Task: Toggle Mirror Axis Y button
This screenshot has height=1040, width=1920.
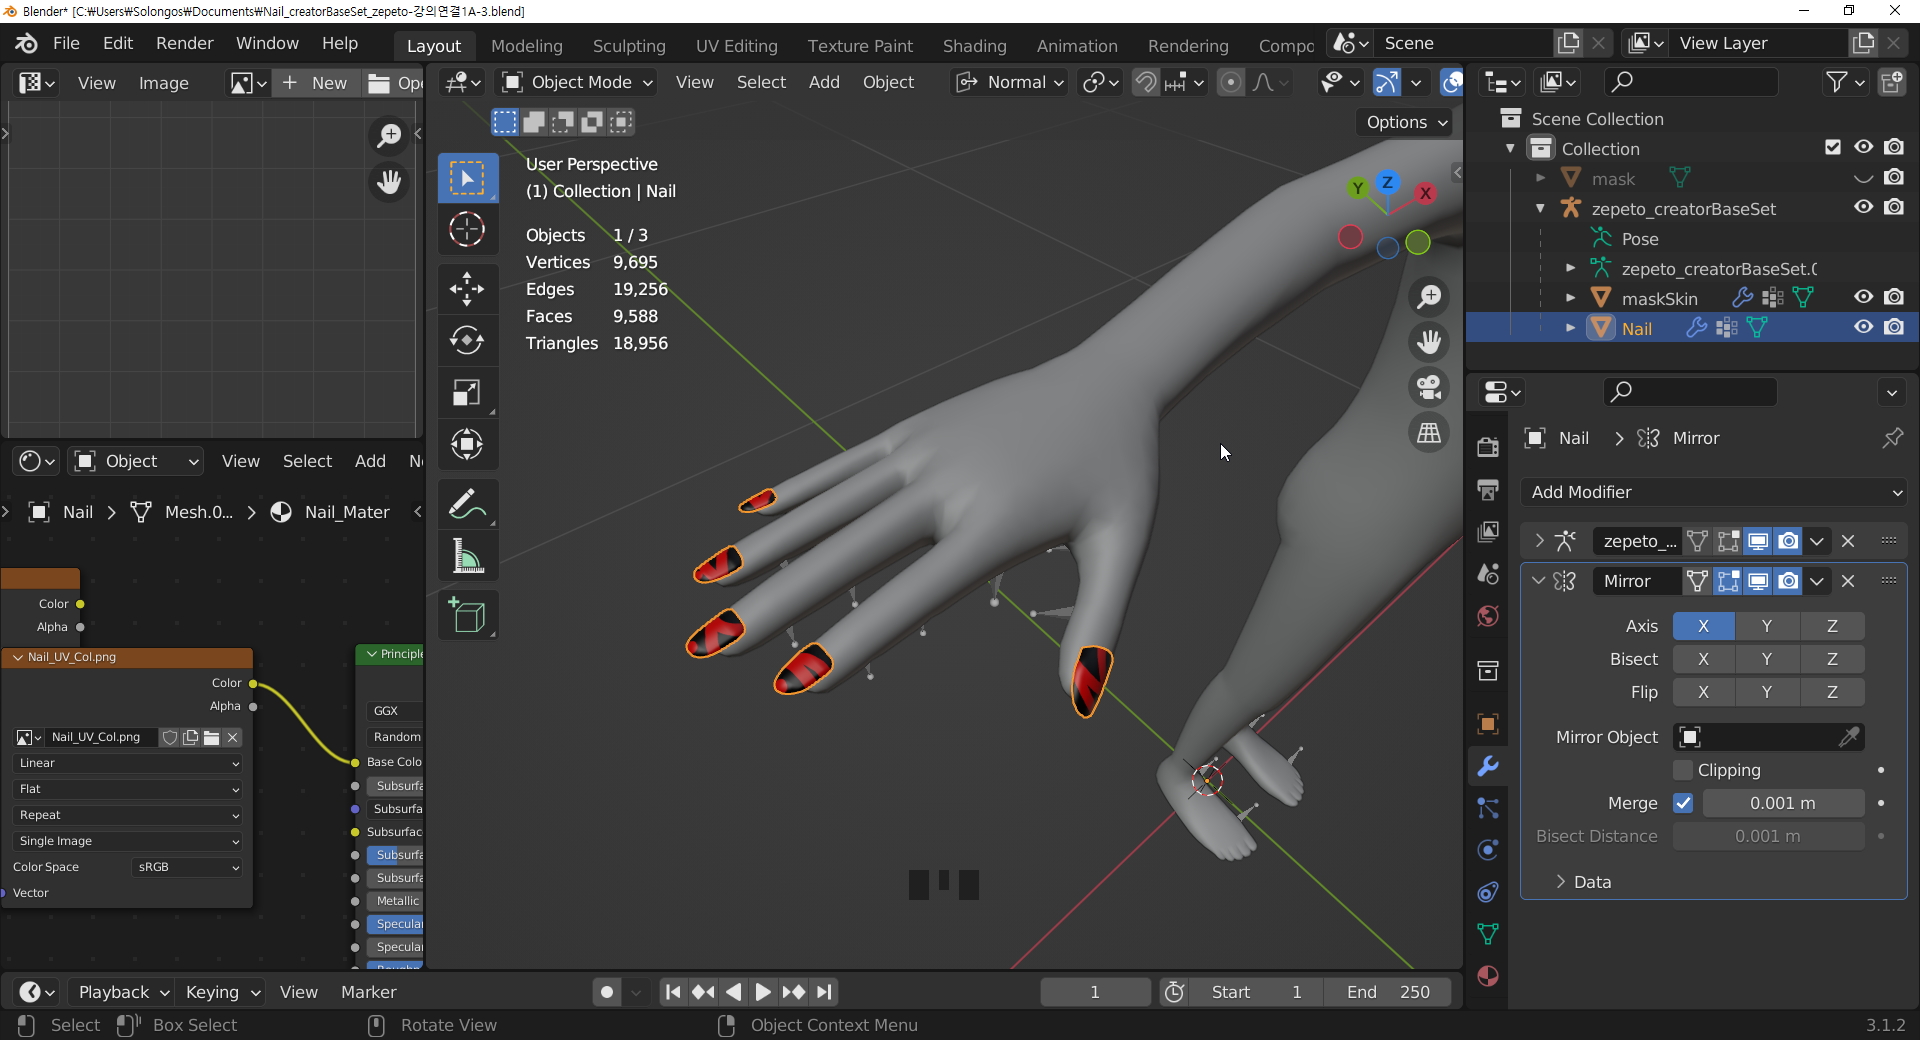Action: (1767, 626)
